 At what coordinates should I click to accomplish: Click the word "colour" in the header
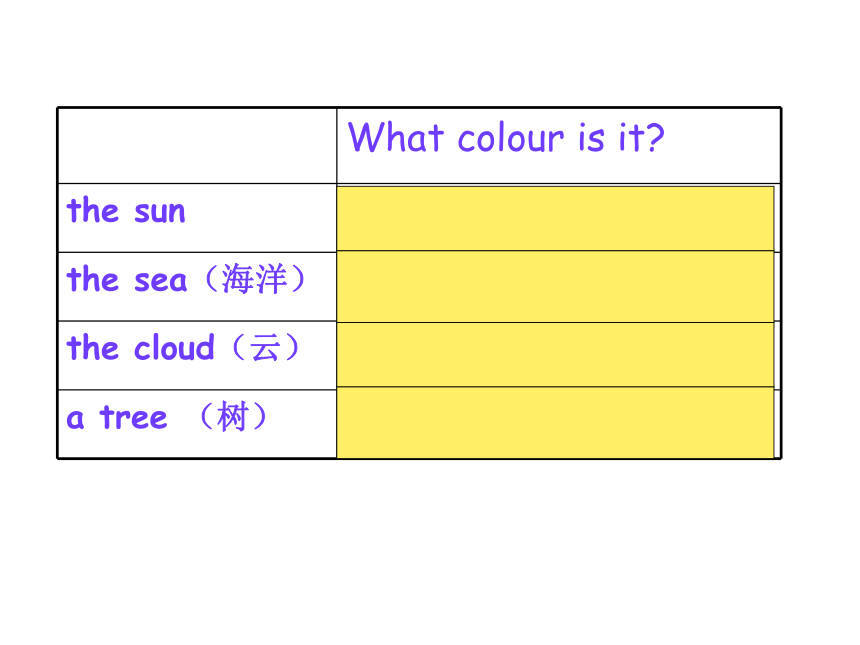pyautogui.click(x=511, y=138)
